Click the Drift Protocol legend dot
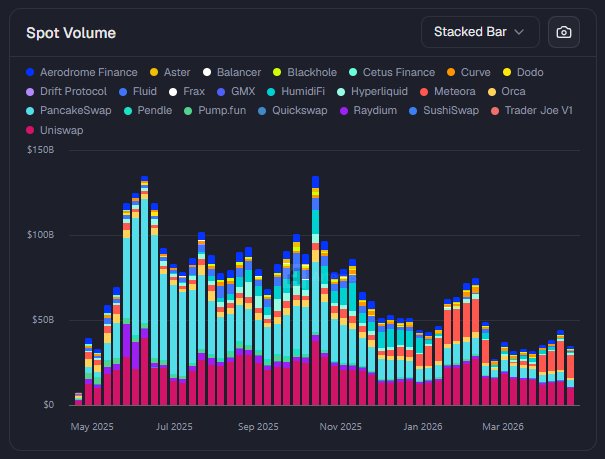The height and width of the screenshot is (459, 605). pos(30,91)
